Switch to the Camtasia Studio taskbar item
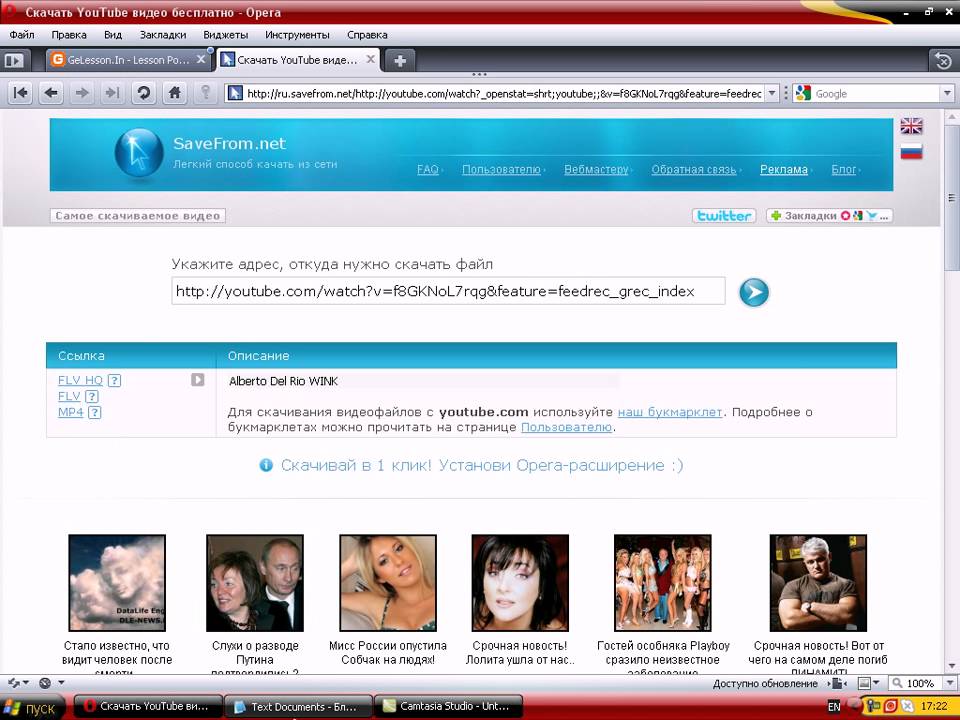The image size is (960, 720). (x=449, y=707)
